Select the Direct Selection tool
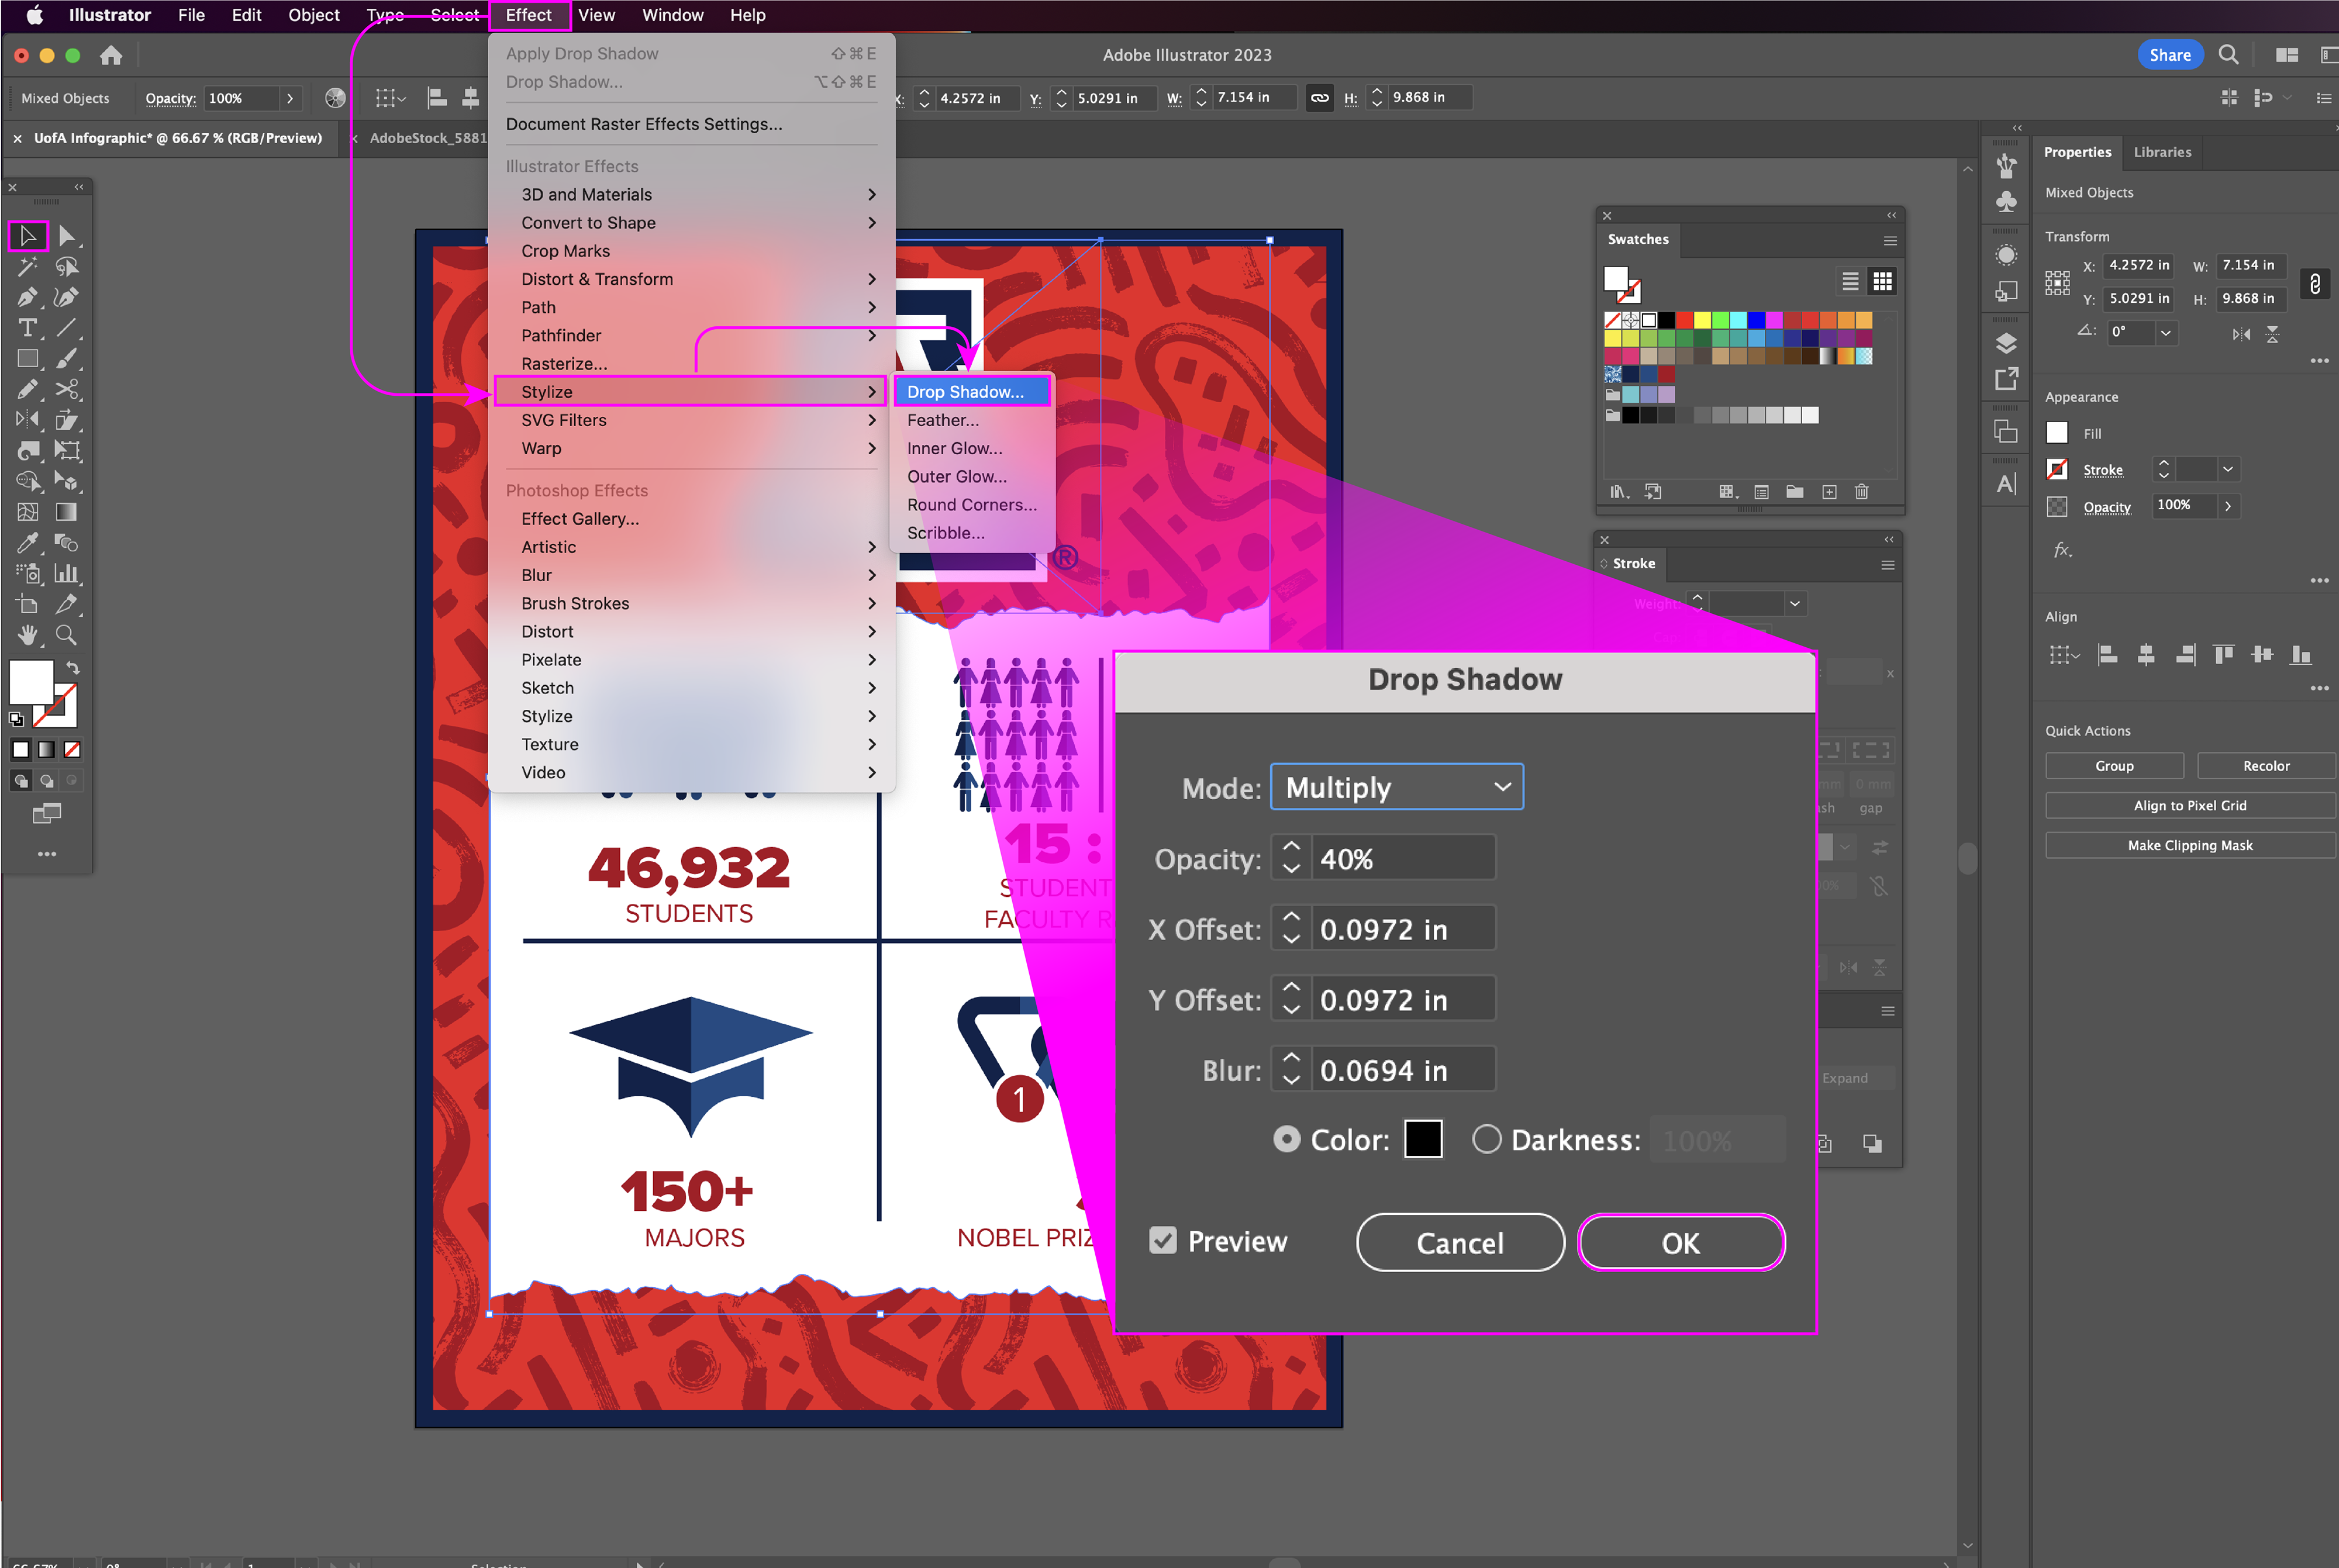This screenshot has width=2339, height=1568. (x=66, y=236)
